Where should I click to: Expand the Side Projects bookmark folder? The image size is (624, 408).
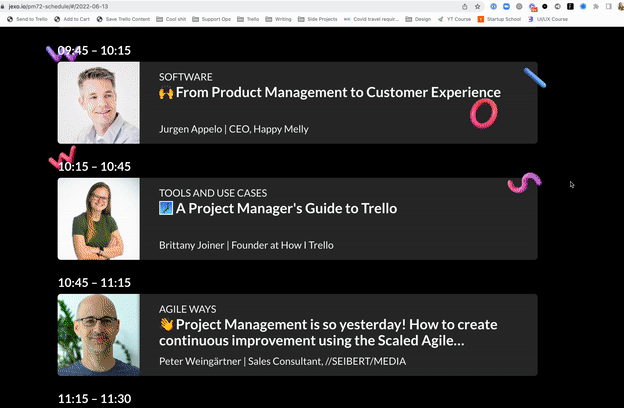(318, 19)
